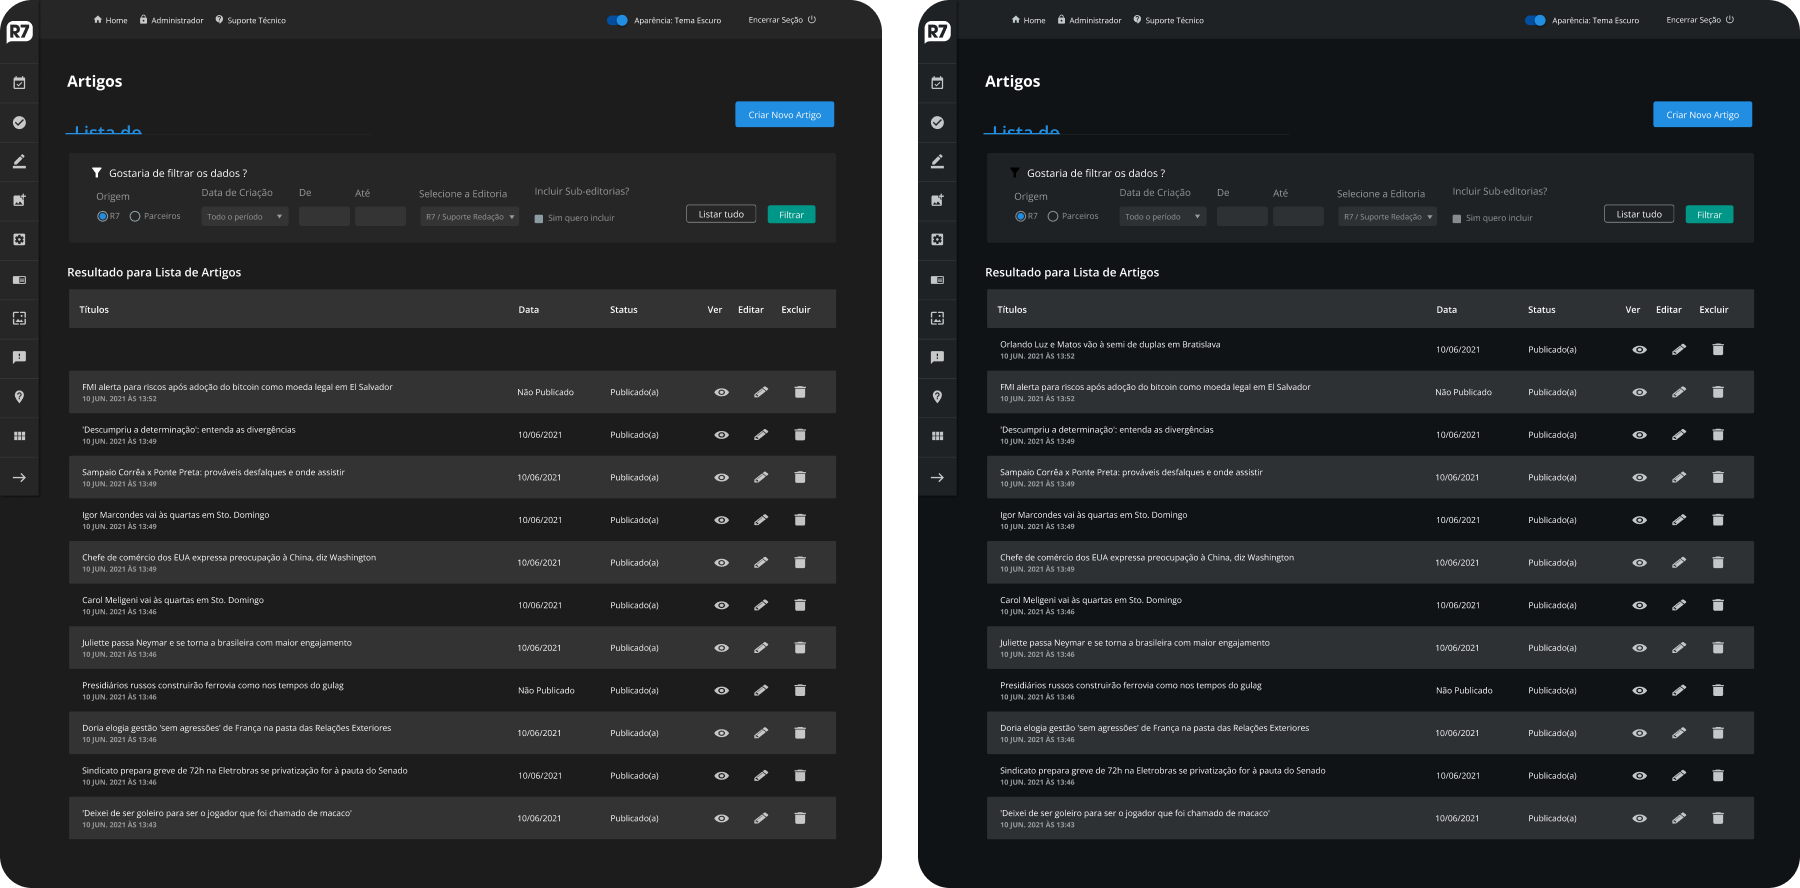Viewport: 1800px width, 888px height.
Task: Click the 'Títulos' column header in the right mockup
Action: point(1012,310)
